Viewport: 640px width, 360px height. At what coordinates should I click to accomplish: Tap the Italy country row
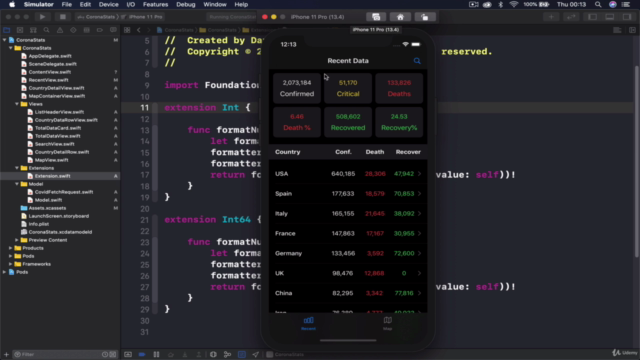(x=348, y=214)
